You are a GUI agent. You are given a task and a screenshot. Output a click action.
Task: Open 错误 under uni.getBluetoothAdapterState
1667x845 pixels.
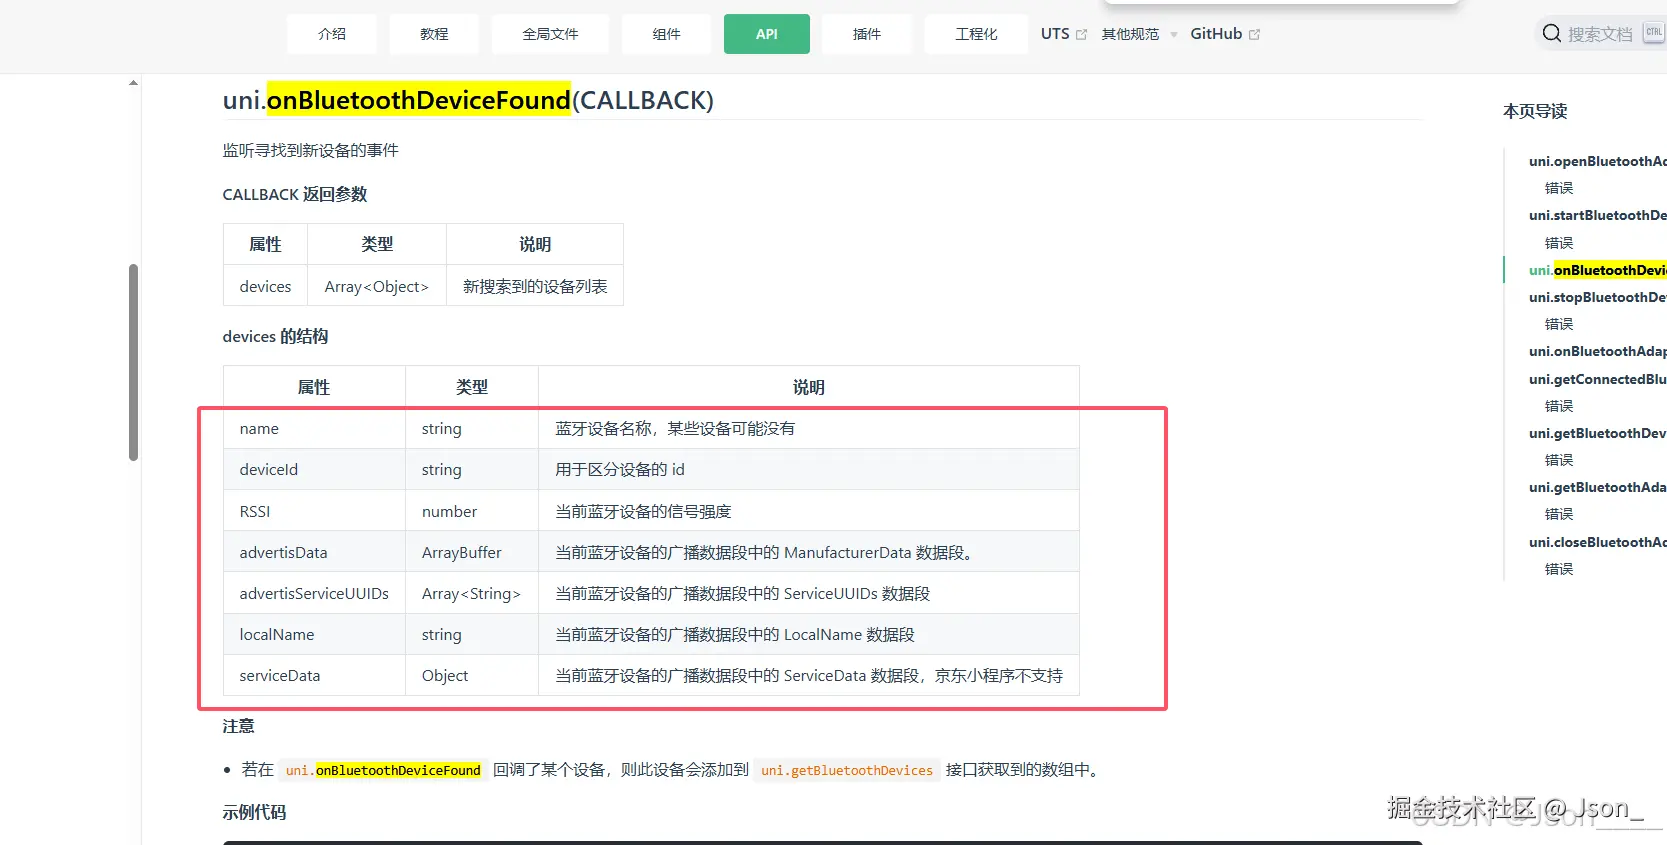(1559, 514)
